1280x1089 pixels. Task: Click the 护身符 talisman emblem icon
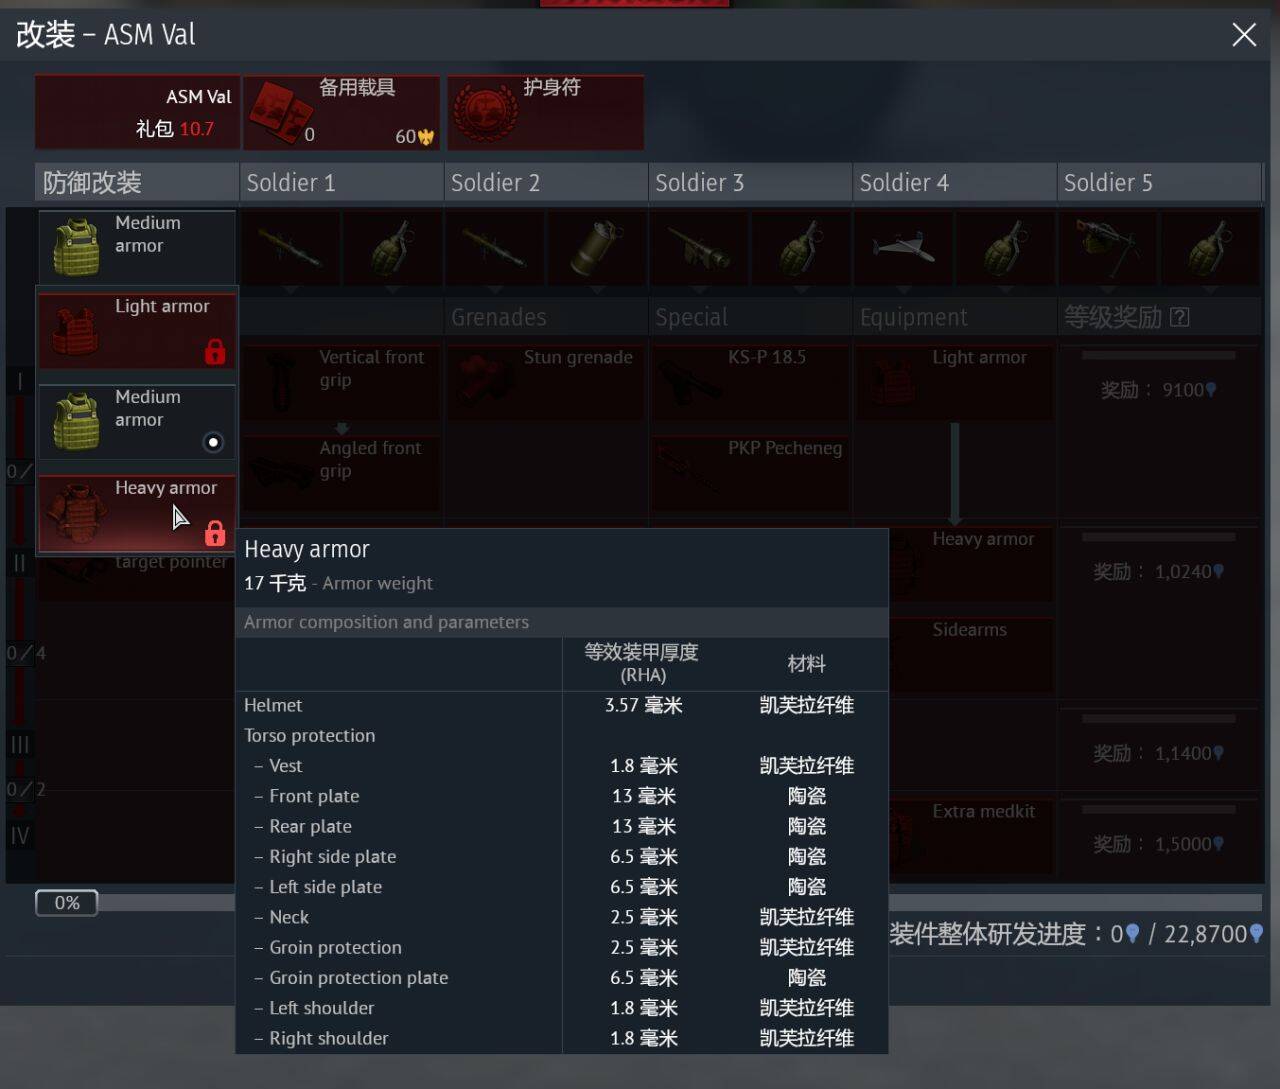pyautogui.click(x=484, y=112)
